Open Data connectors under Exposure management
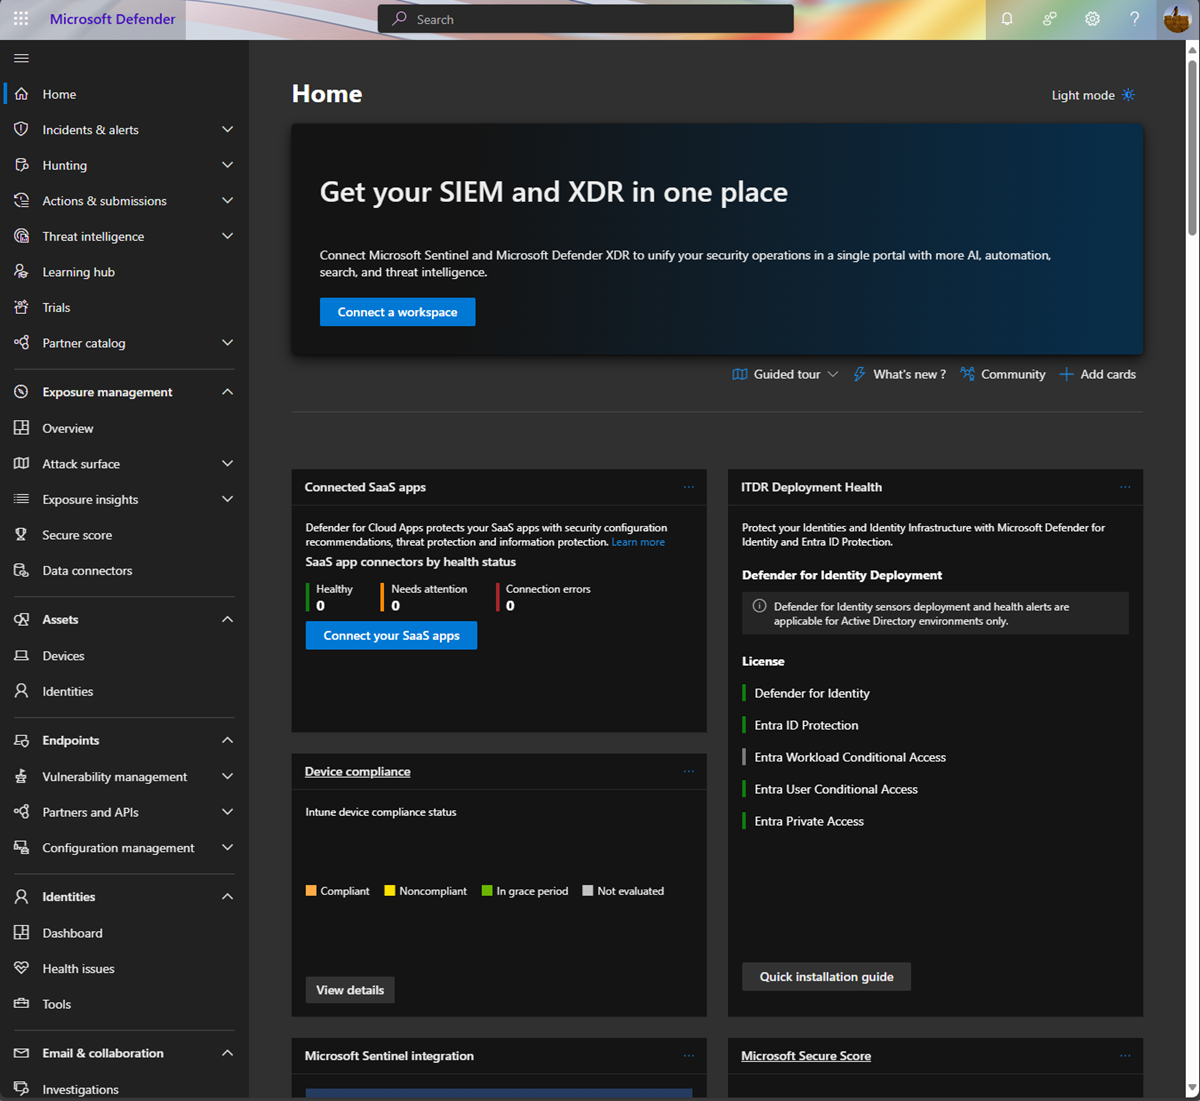Screen dimensions: 1200x1101 coord(87,570)
